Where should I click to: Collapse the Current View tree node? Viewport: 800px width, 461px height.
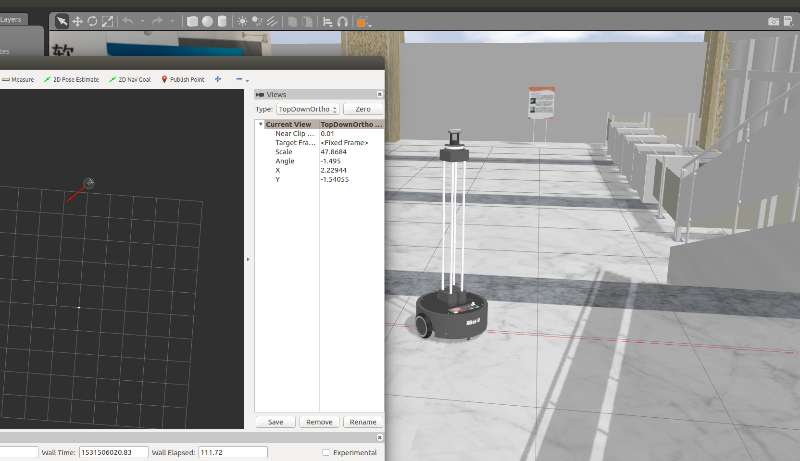pyautogui.click(x=261, y=124)
